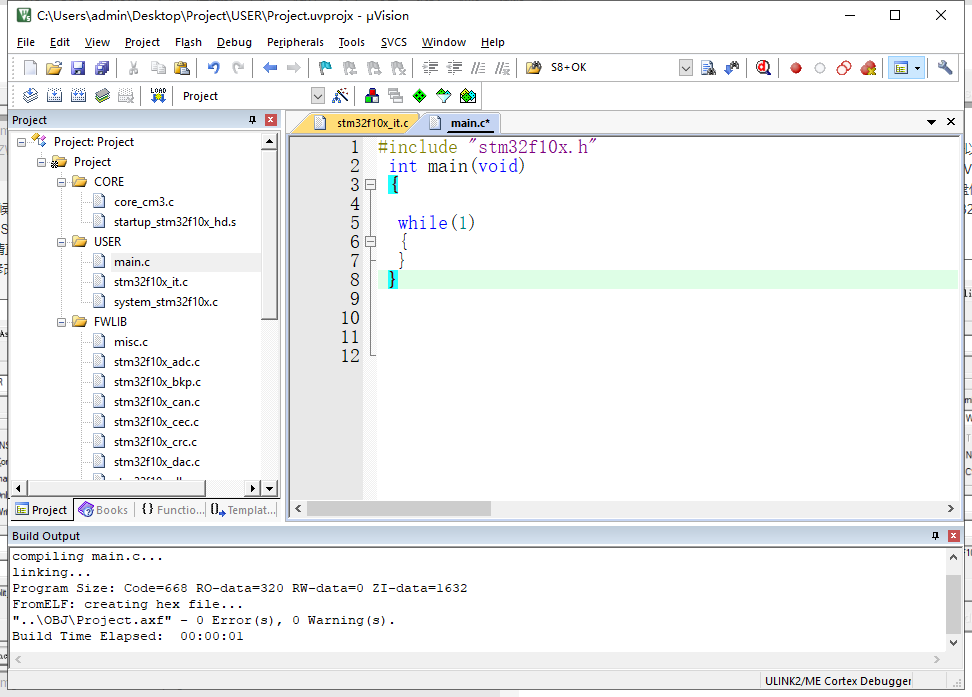Close the Project panel
The width and height of the screenshot is (972, 697).
271,120
